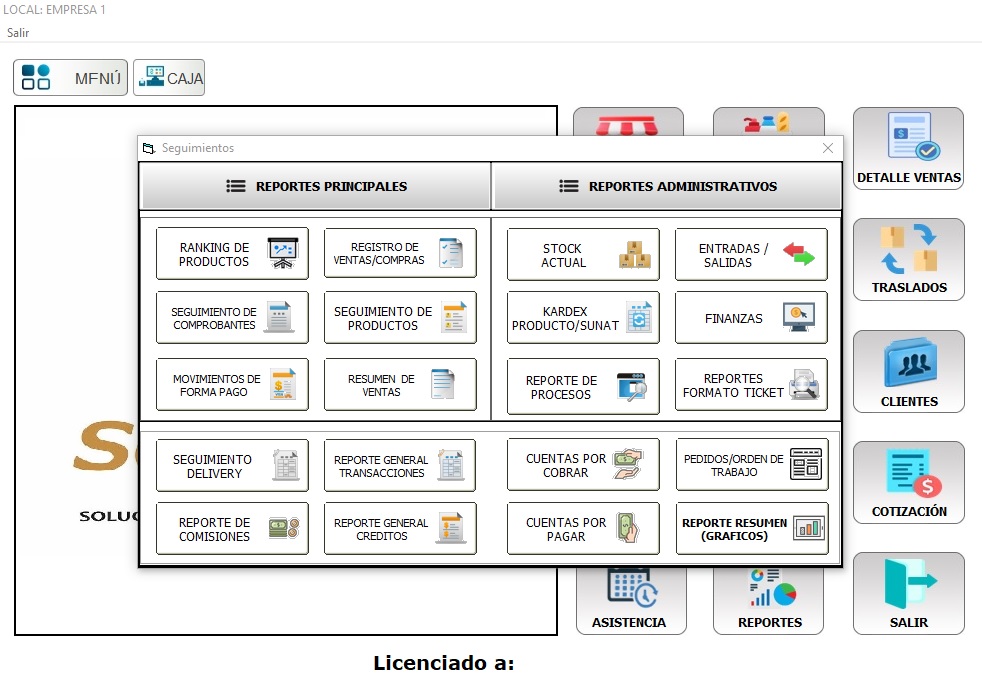Open CAJA from the toolbar
Screen dimensions: 982x681
pyautogui.click(x=168, y=77)
